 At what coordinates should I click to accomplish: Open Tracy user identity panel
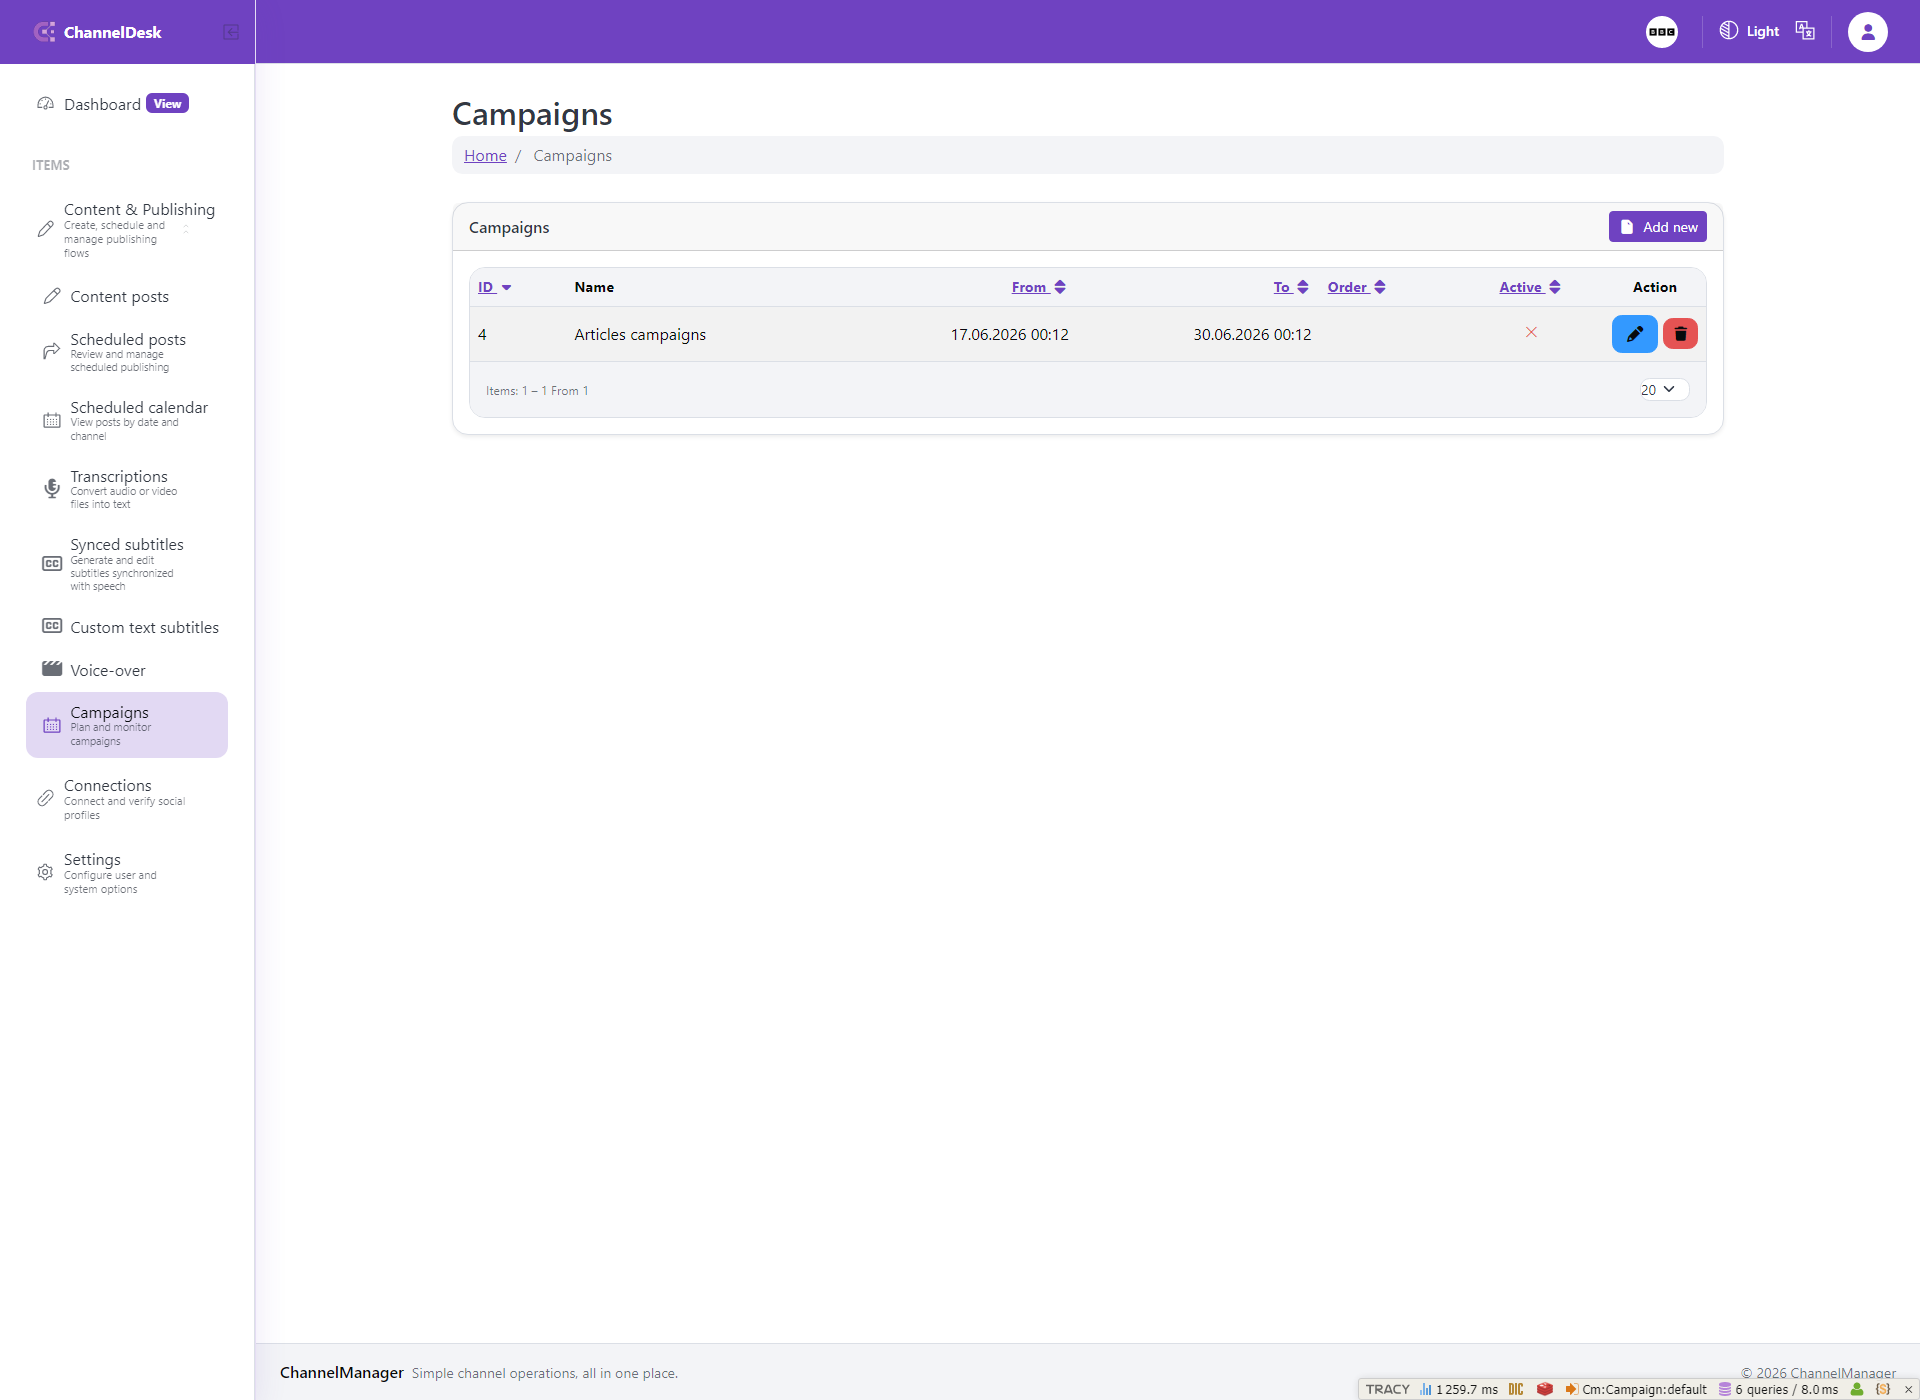(1857, 1389)
